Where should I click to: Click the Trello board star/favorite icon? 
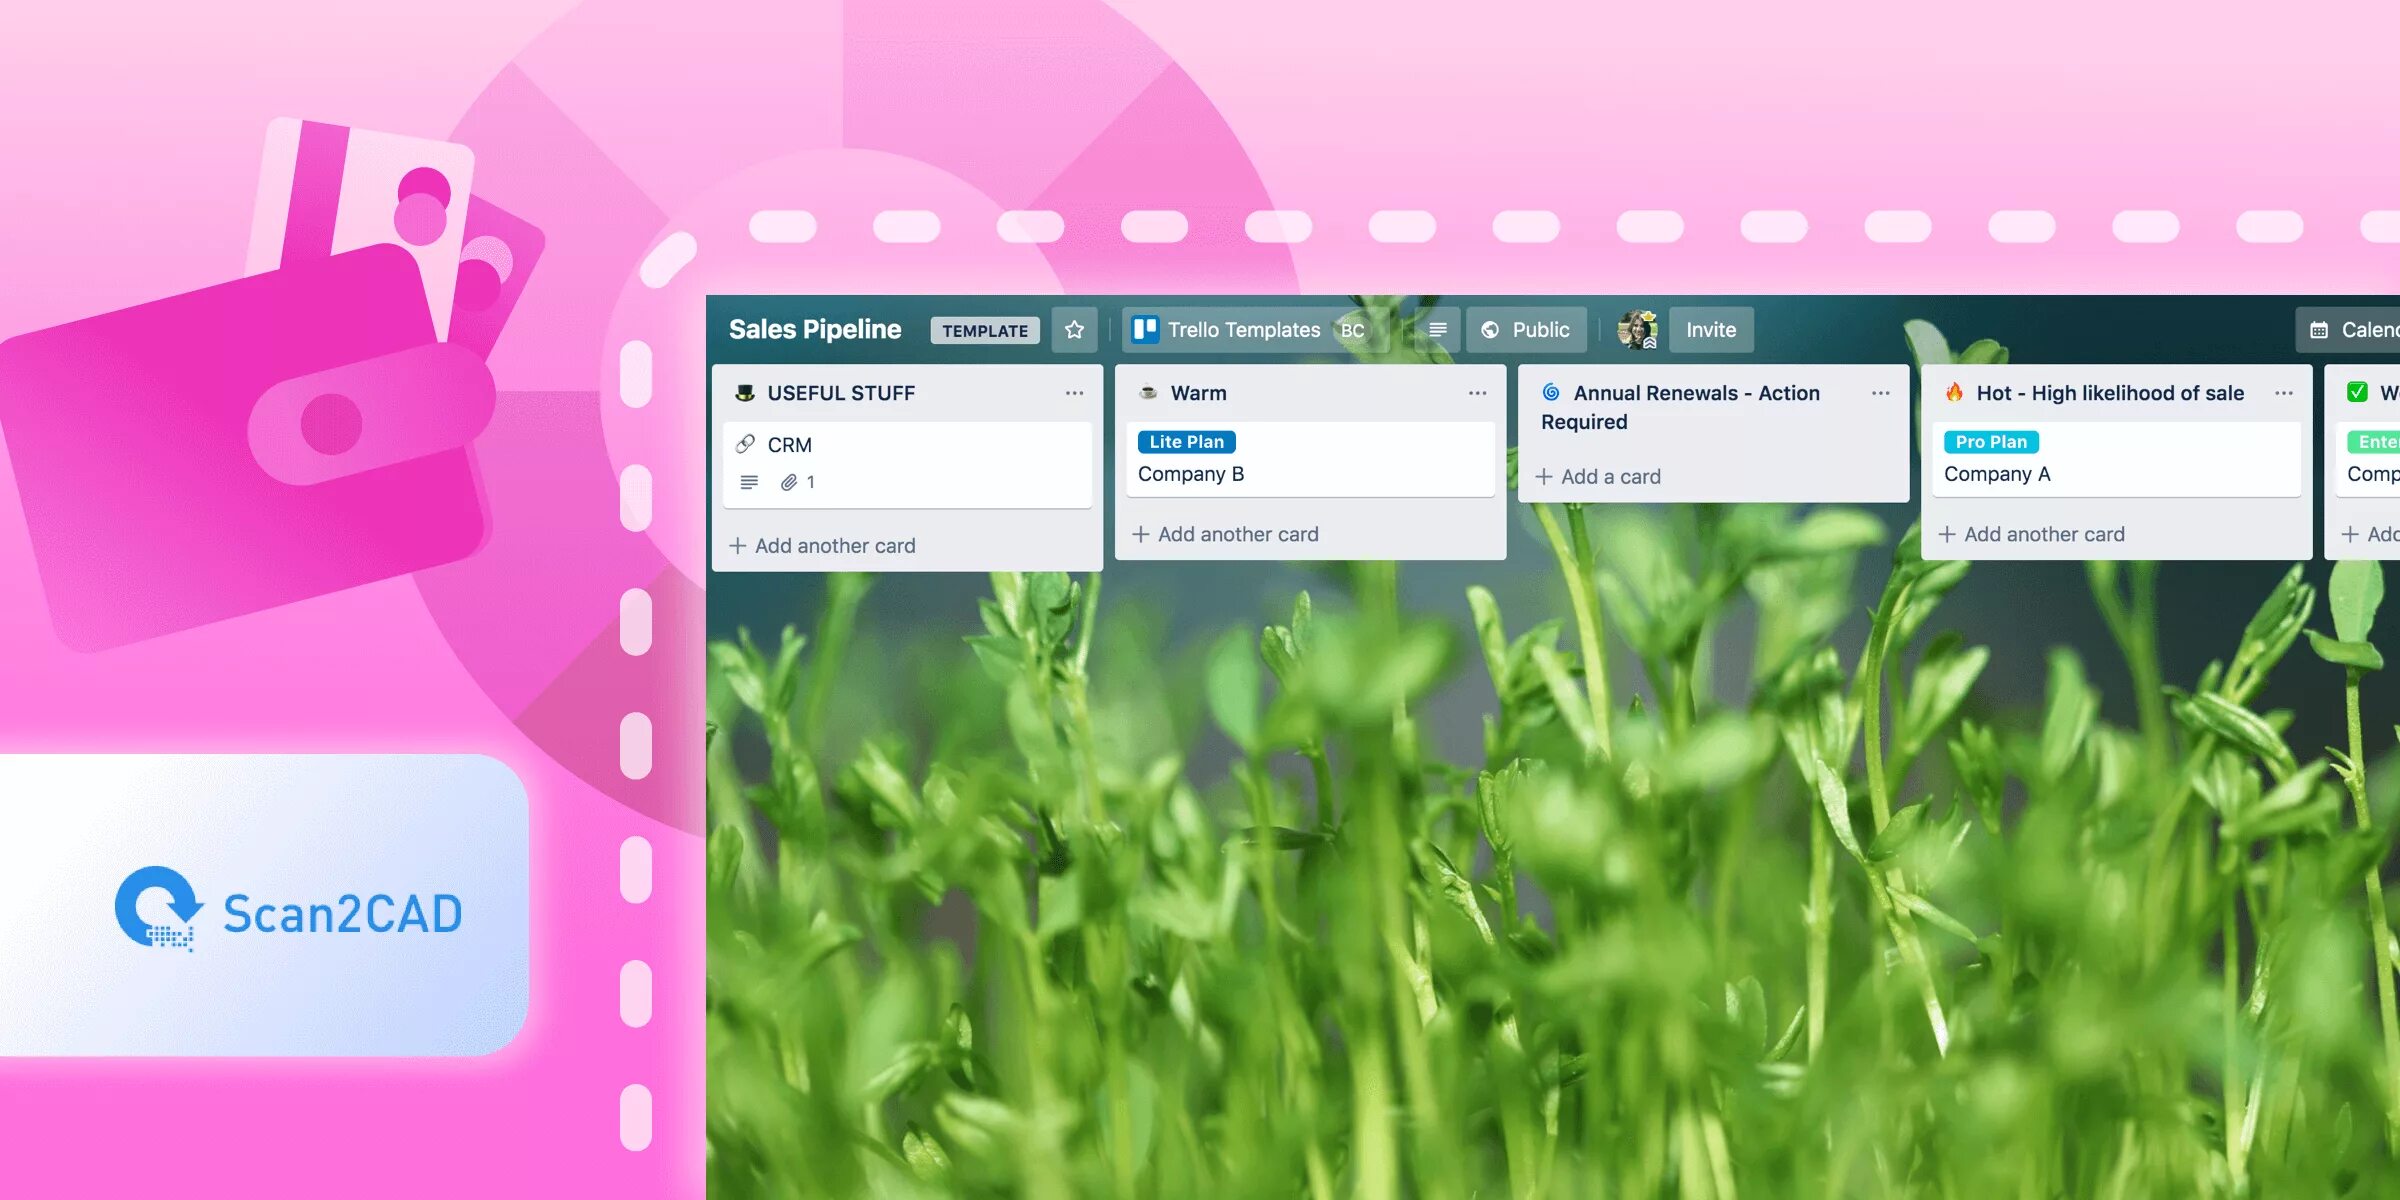click(1074, 329)
